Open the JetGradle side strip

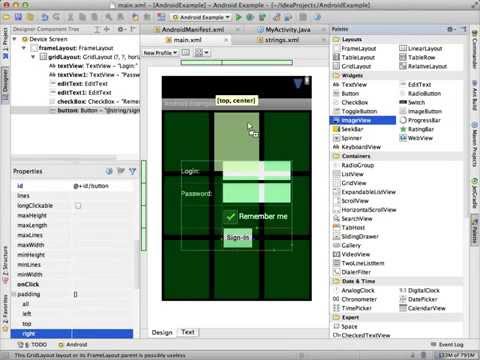pos(474,193)
